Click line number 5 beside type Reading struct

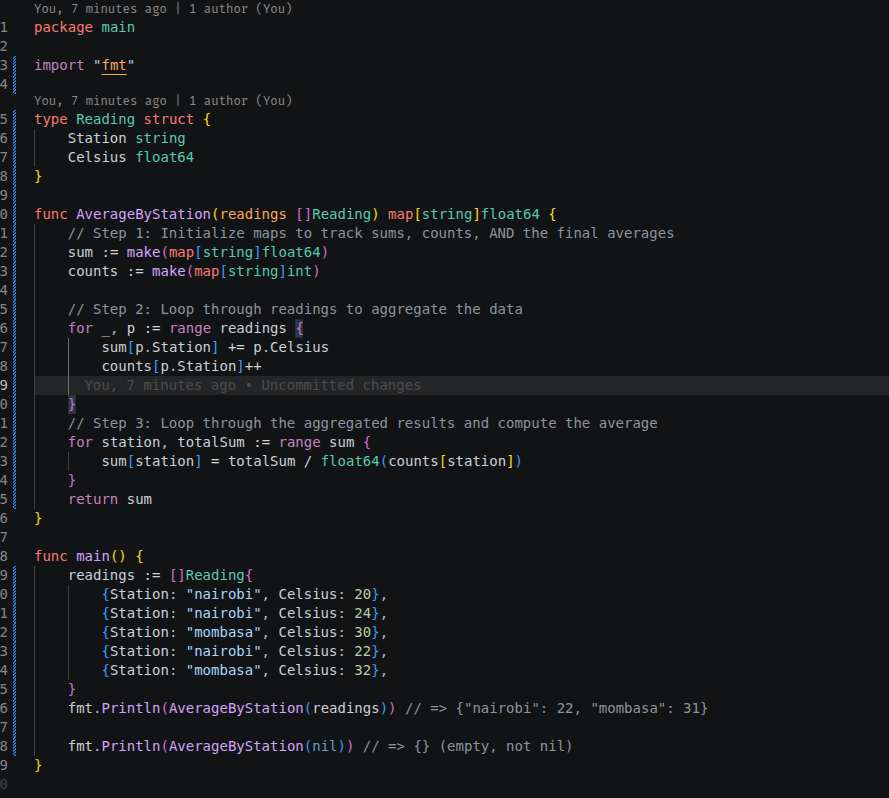click(x=5, y=119)
